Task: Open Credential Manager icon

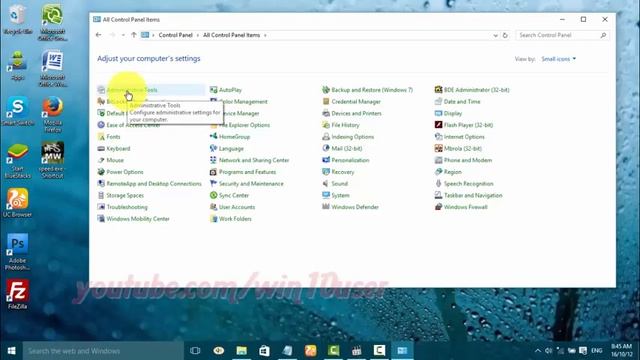Action: pos(326,102)
